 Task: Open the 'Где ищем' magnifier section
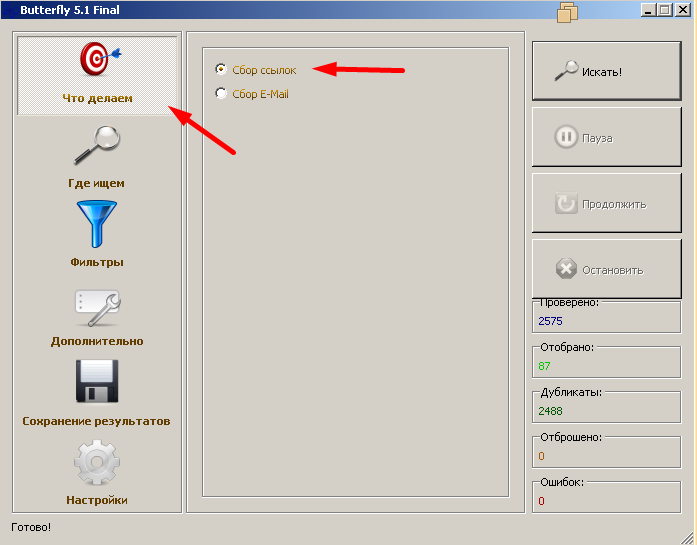[97, 155]
